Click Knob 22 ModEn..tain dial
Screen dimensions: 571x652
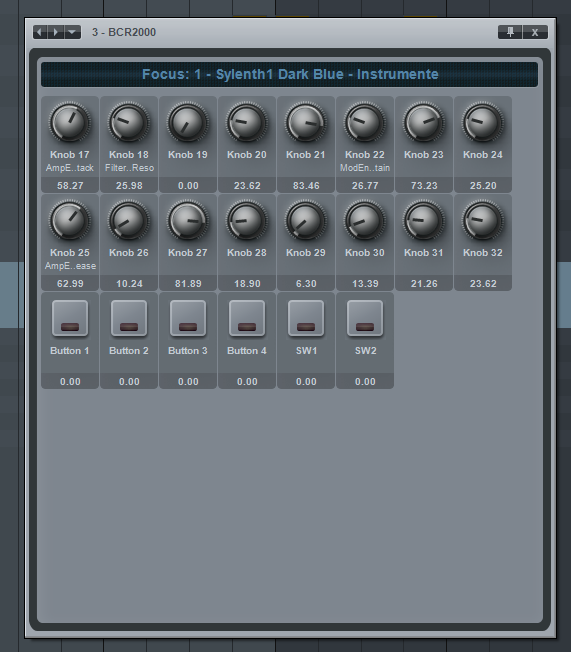tap(365, 123)
